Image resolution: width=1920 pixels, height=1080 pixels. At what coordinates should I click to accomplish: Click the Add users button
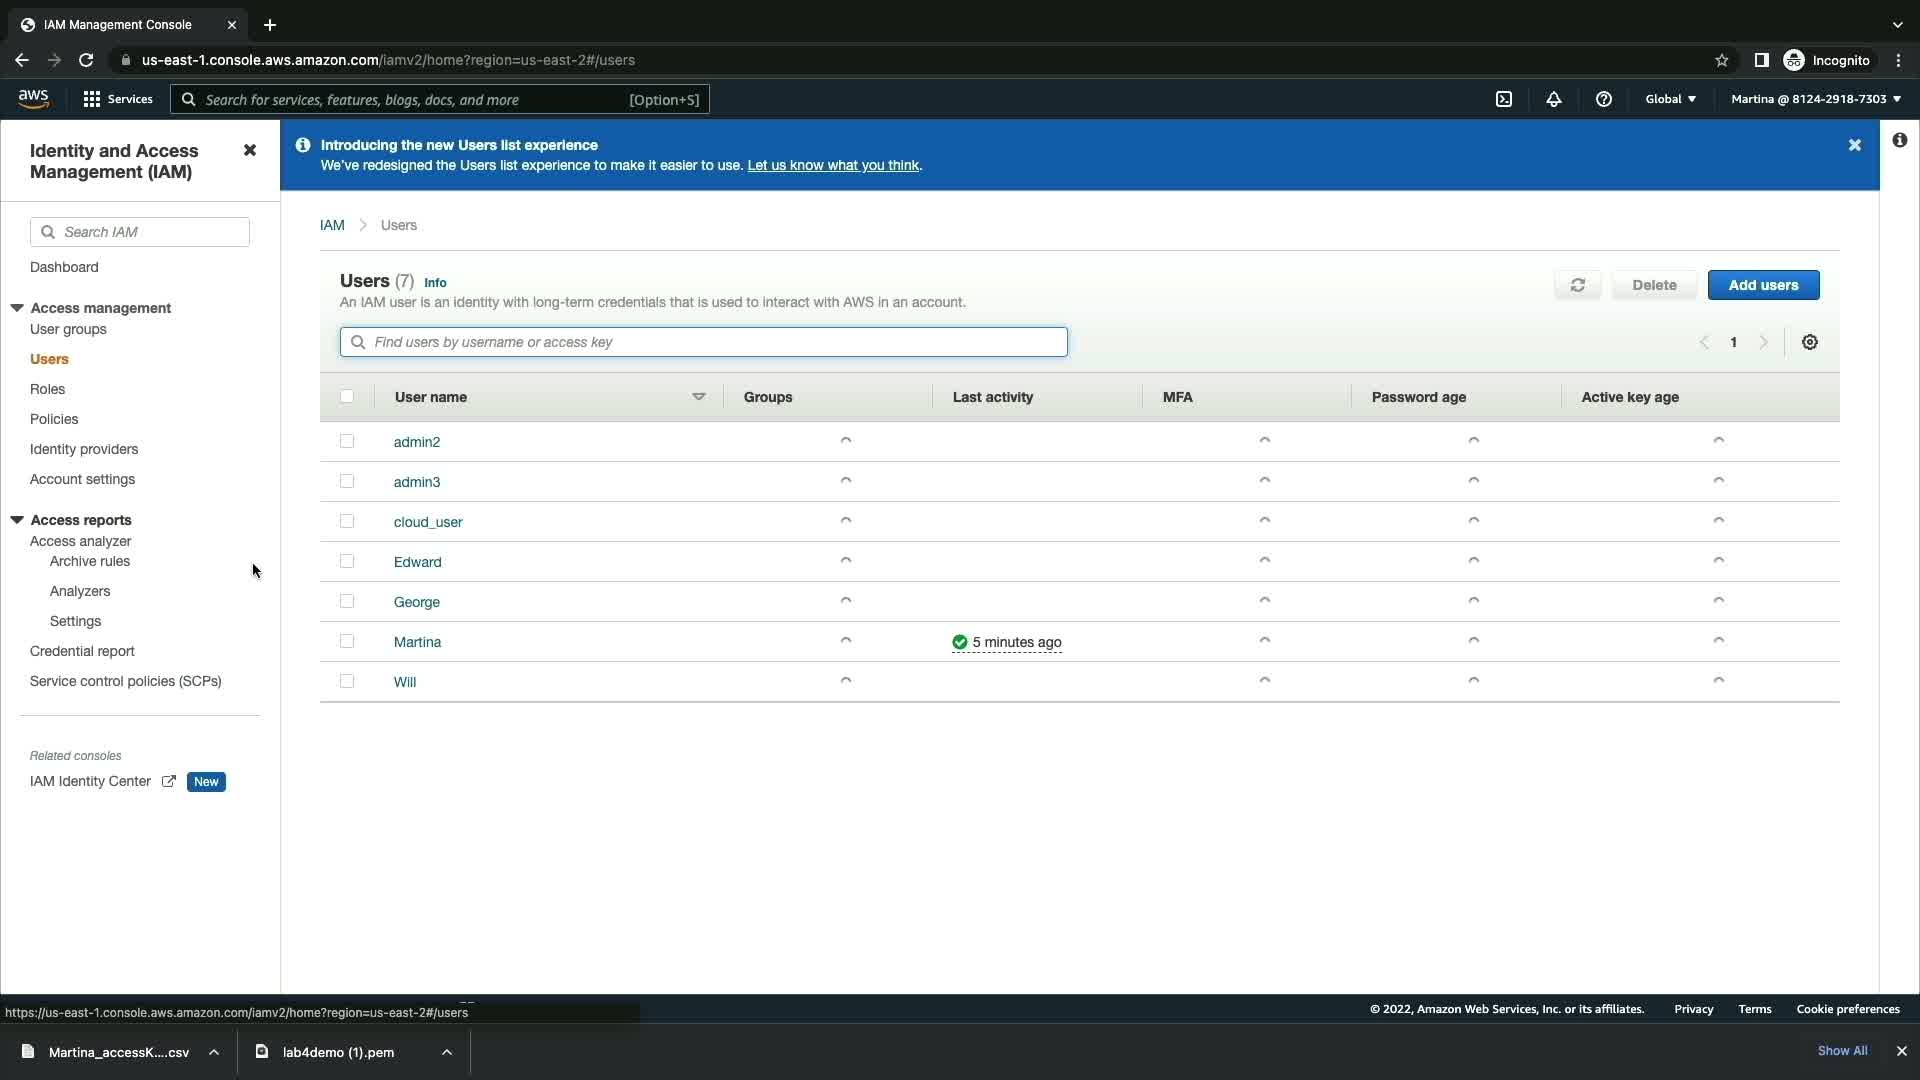(1763, 285)
